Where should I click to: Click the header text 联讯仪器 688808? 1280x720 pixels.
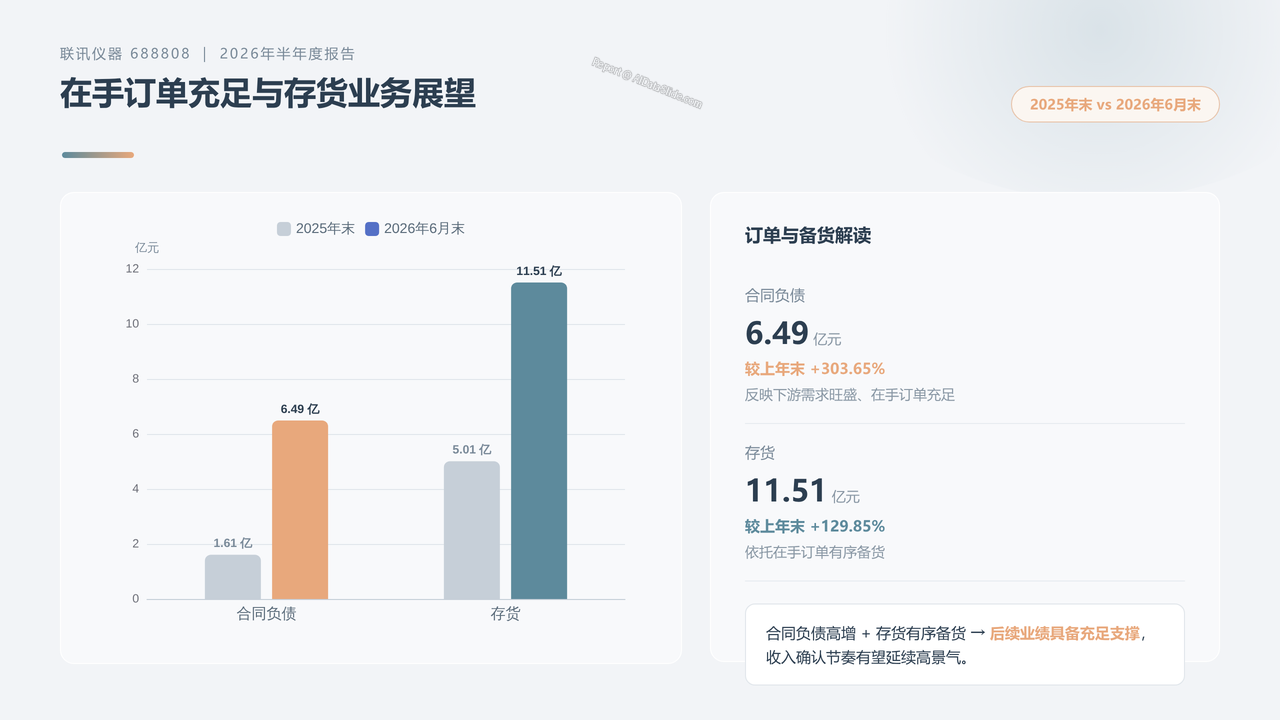pyautogui.click(x=125, y=54)
